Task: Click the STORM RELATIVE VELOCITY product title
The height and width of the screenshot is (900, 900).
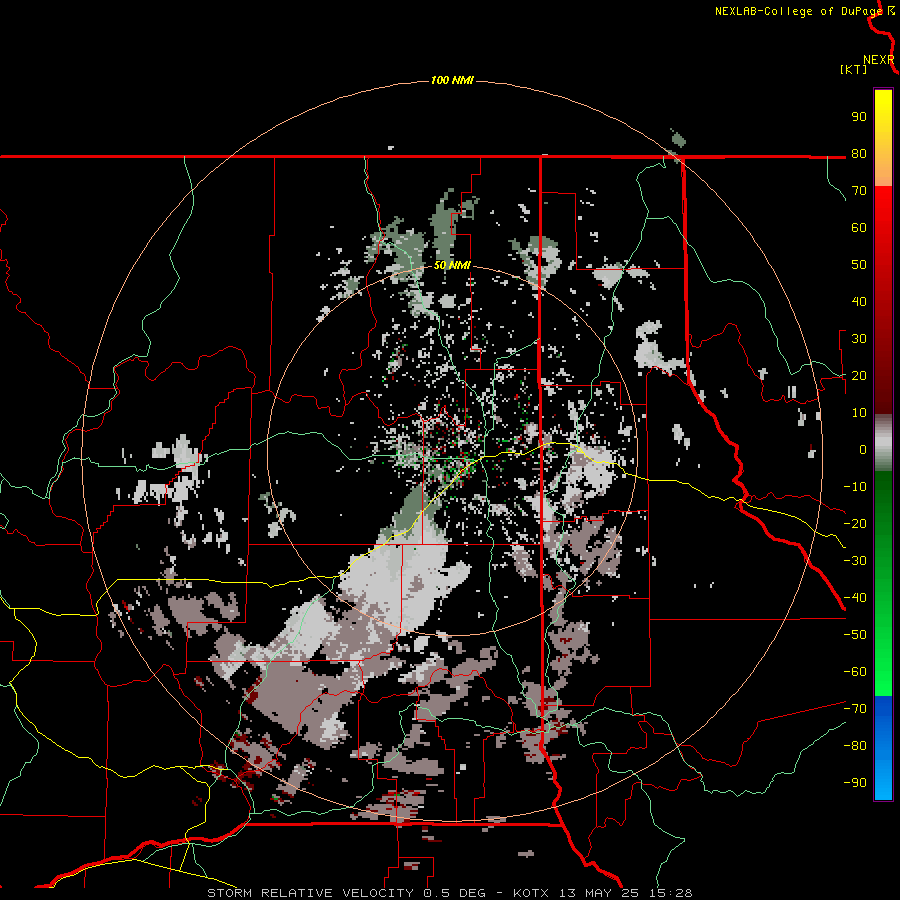Action: click(310, 893)
